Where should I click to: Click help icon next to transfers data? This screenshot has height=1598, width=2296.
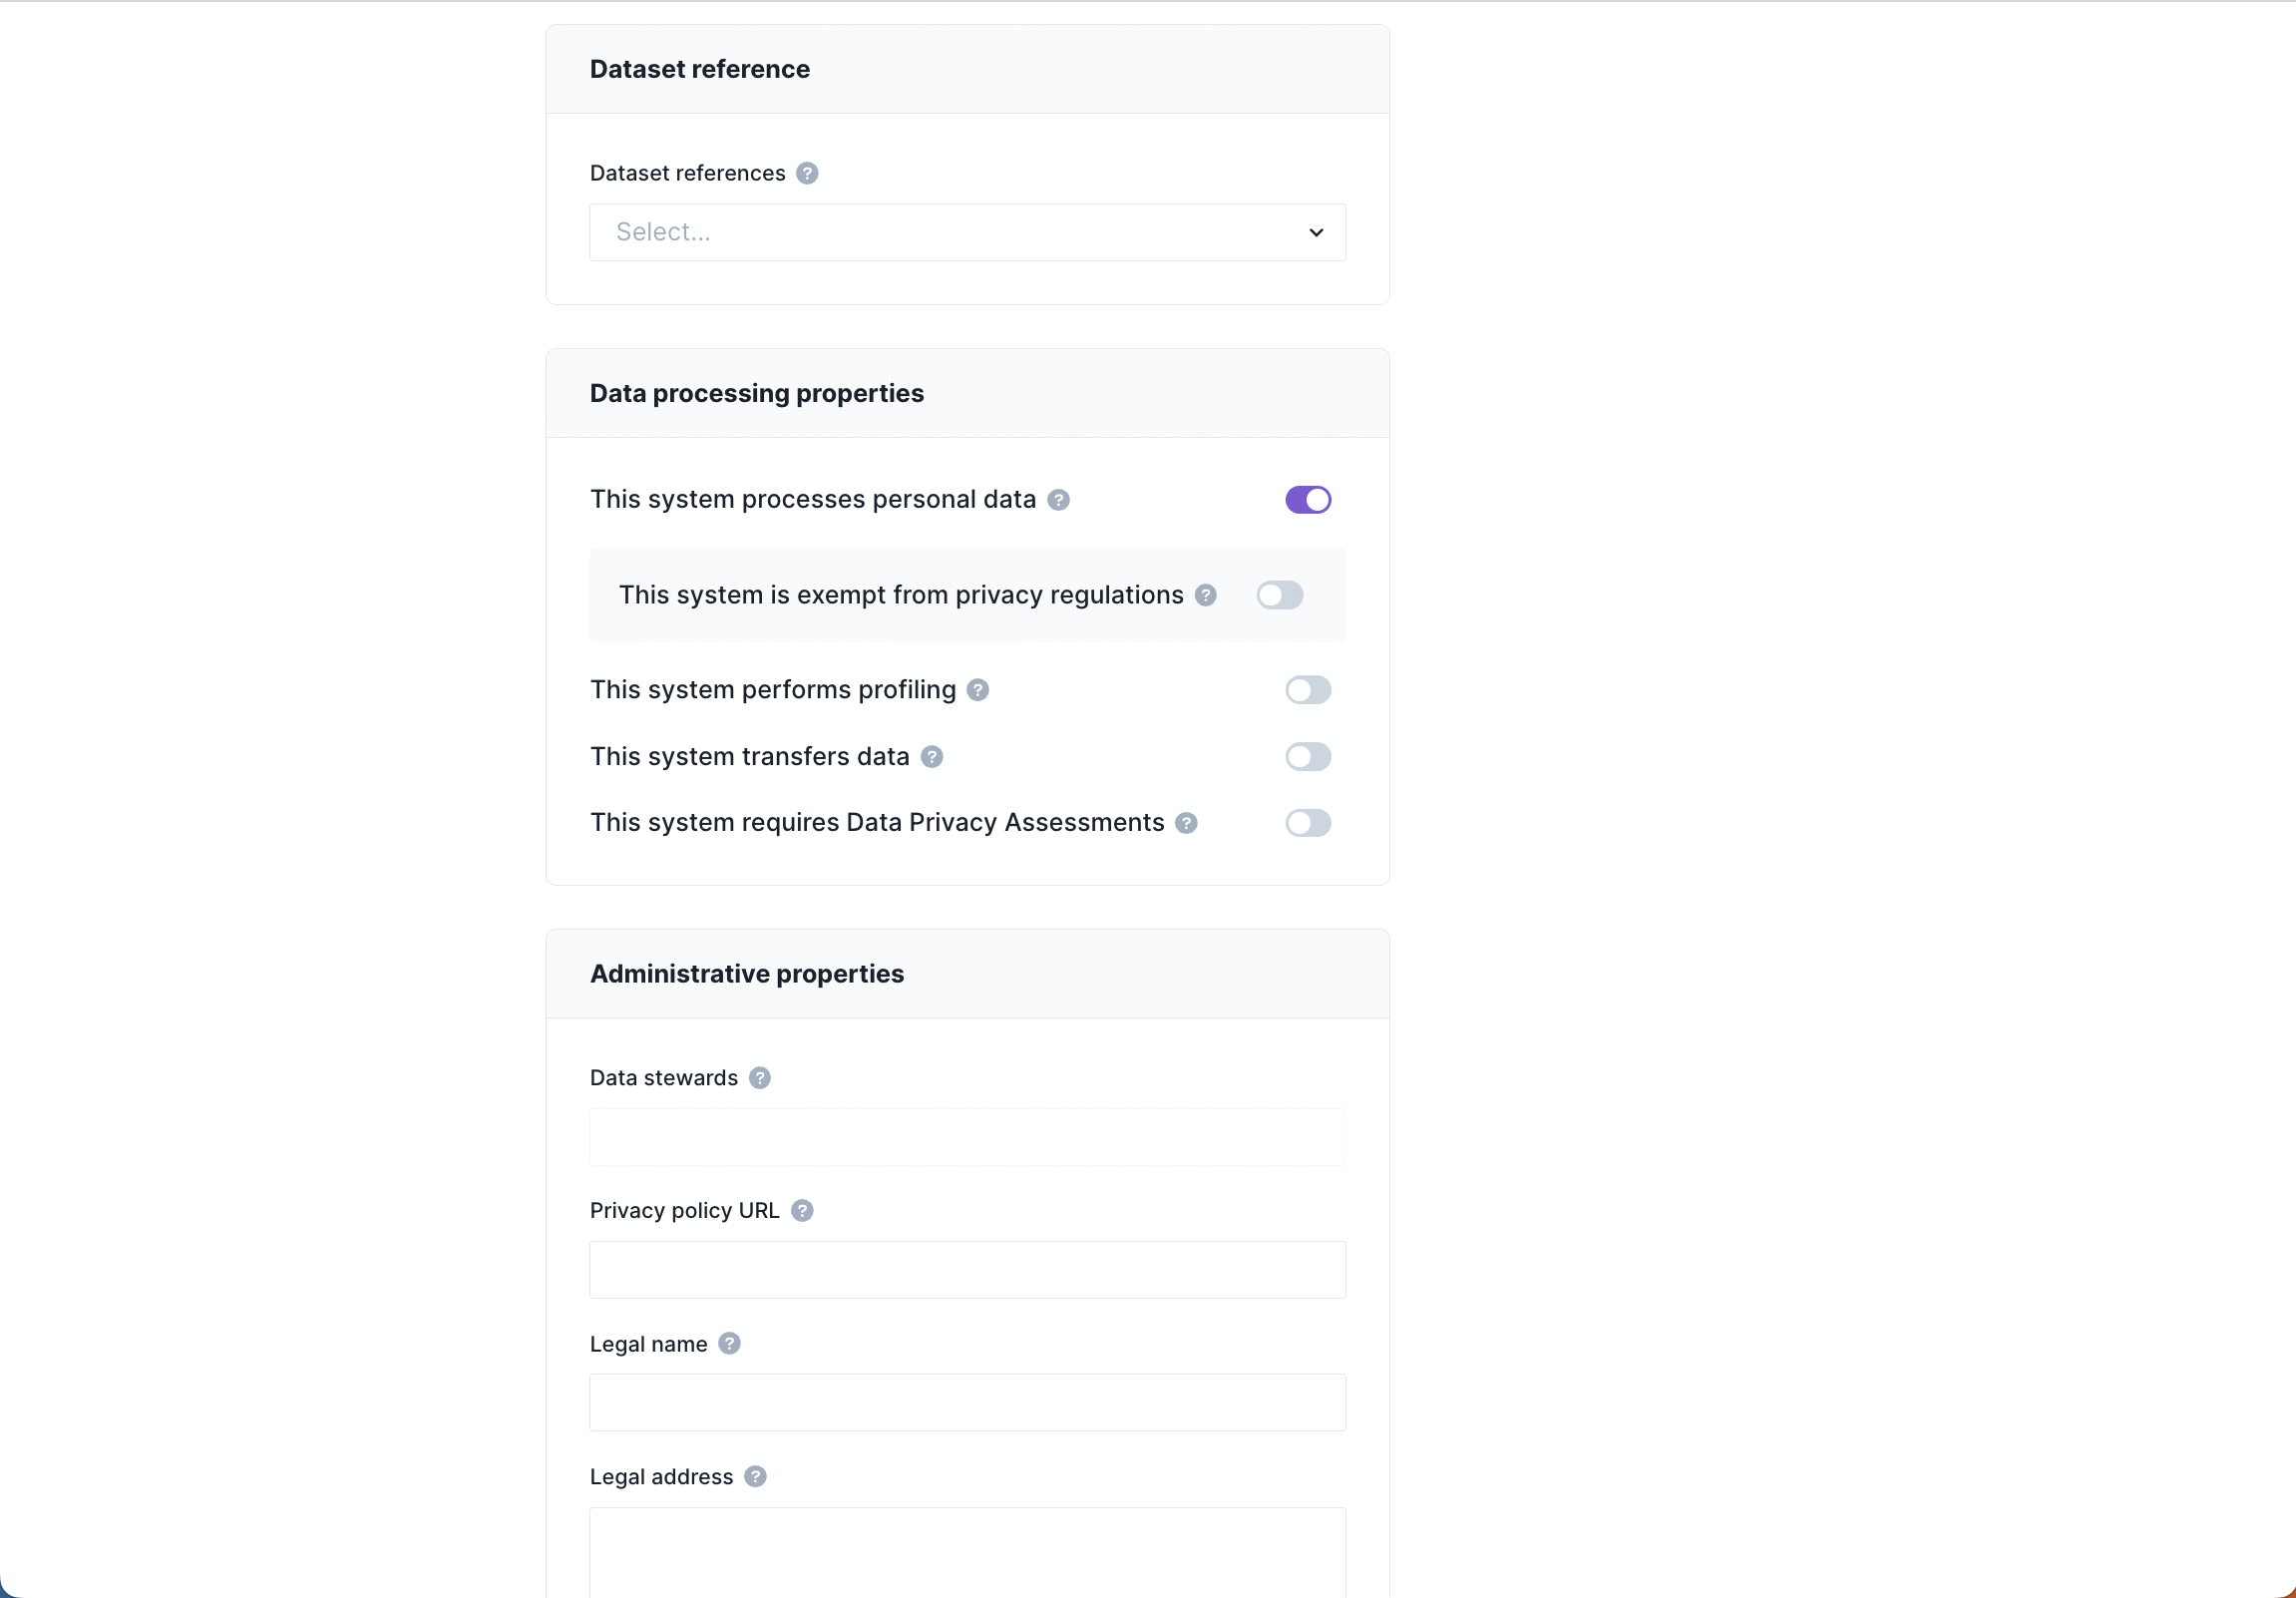(x=932, y=757)
